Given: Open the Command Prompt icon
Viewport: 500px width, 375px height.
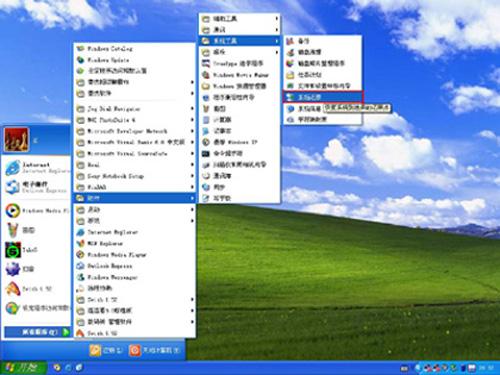Looking at the screenshot, I should [x=206, y=153].
